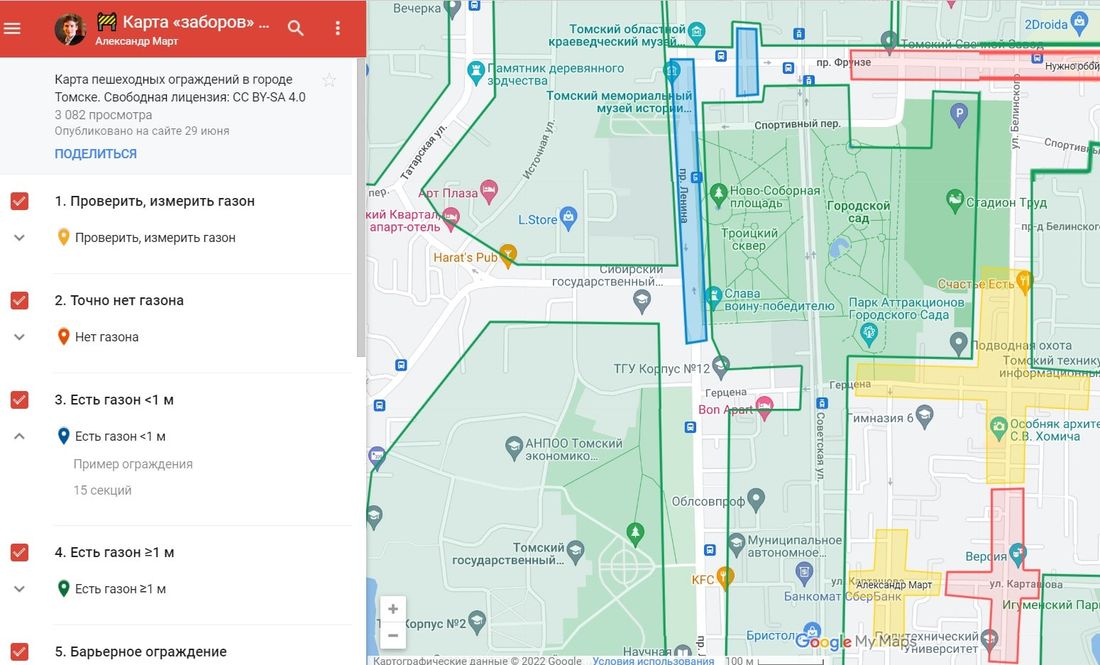Star this map using the favorite star icon
Screen dimensions: 1100x665
point(329,80)
